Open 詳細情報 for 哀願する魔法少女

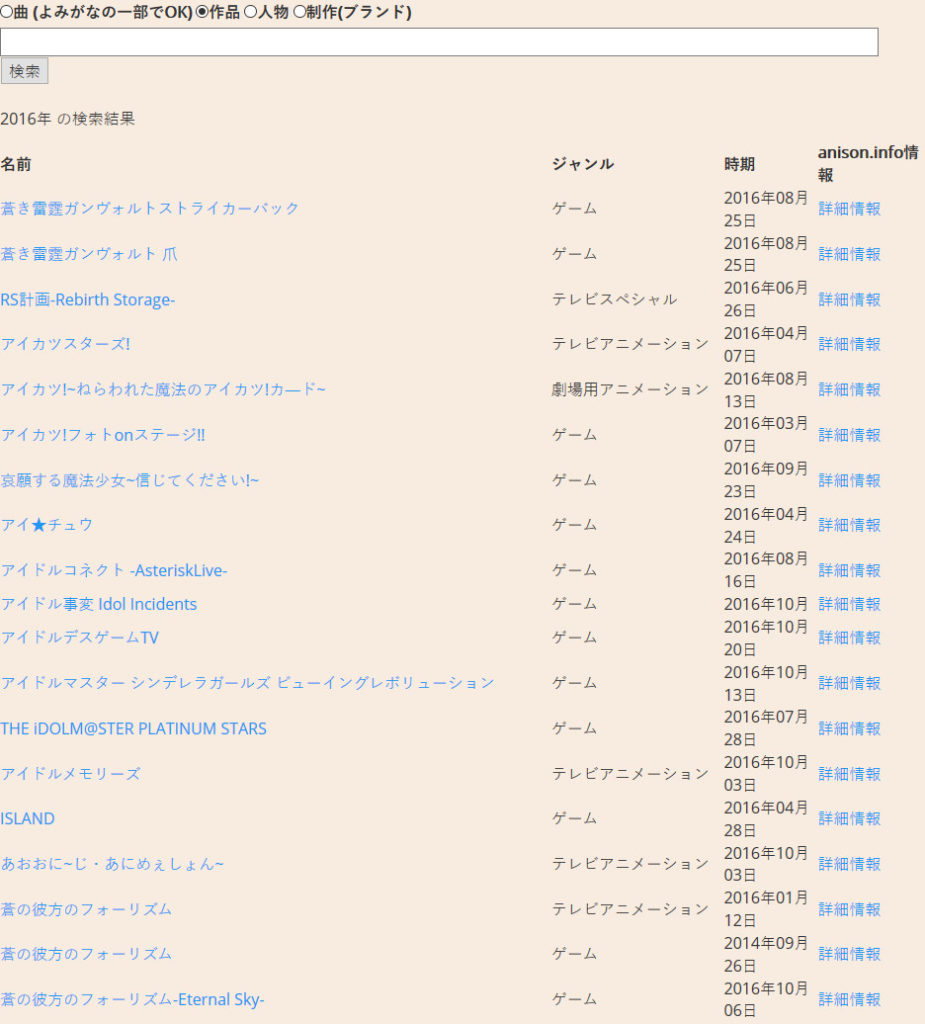click(x=849, y=480)
